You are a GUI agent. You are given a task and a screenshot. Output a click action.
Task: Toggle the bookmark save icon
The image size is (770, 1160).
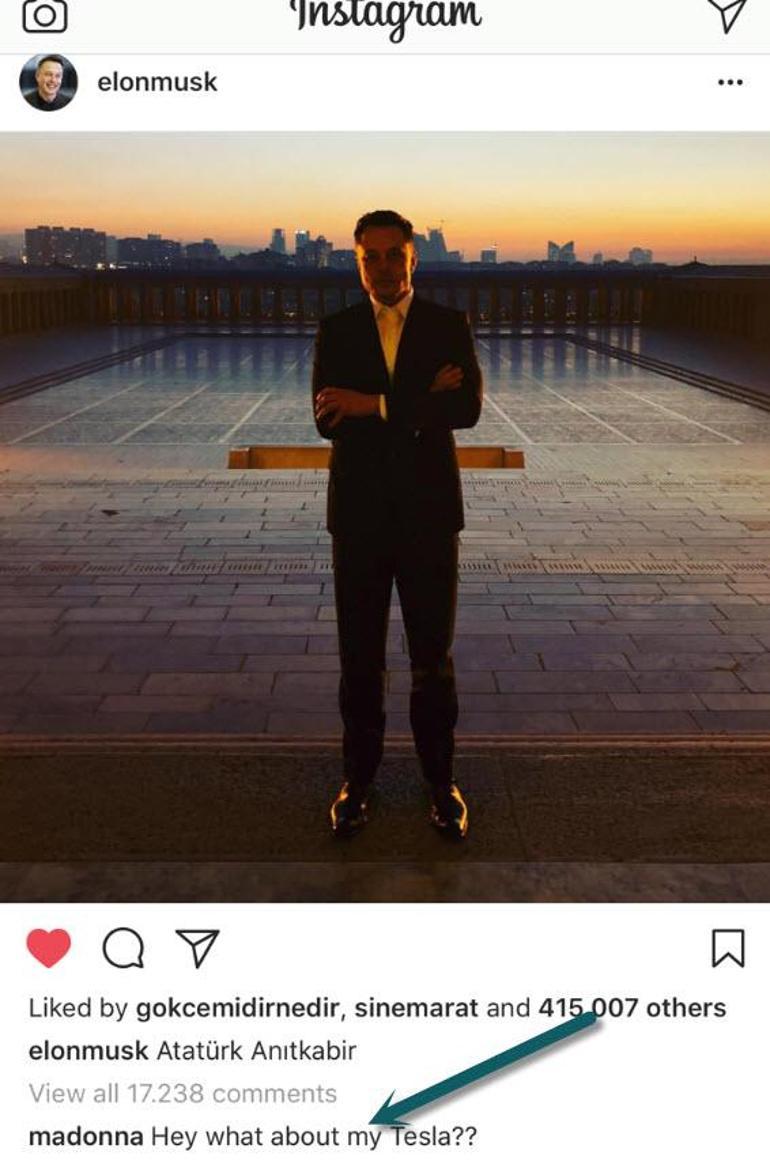click(x=728, y=948)
